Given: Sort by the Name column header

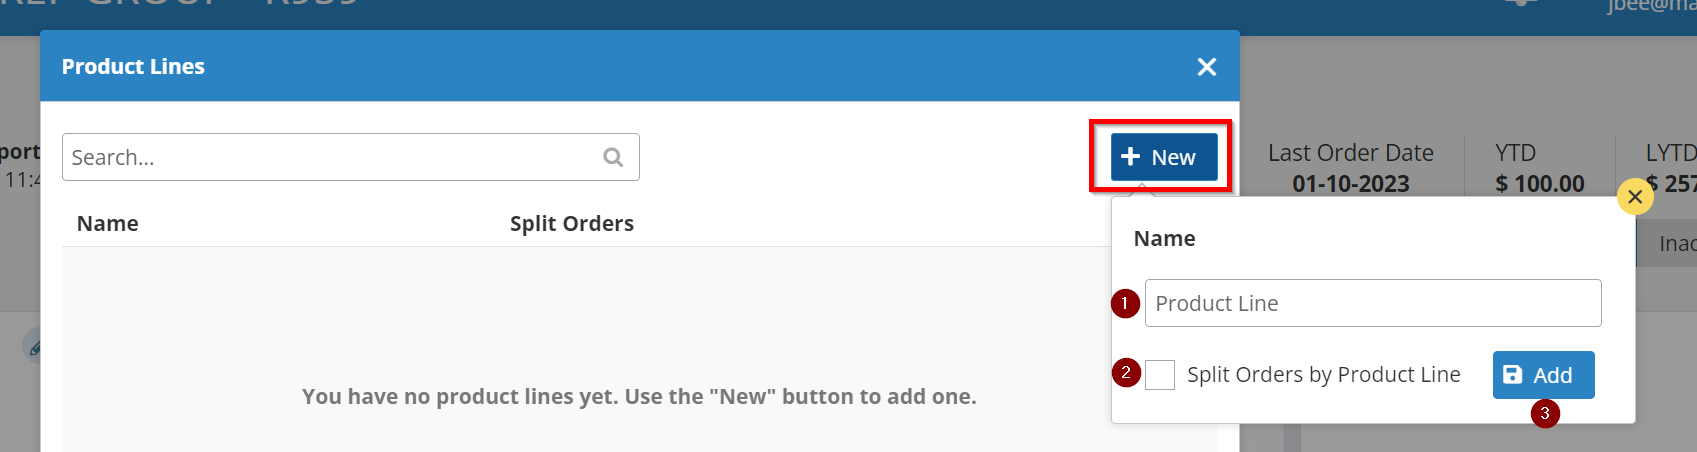Looking at the screenshot, I should 108,224.
